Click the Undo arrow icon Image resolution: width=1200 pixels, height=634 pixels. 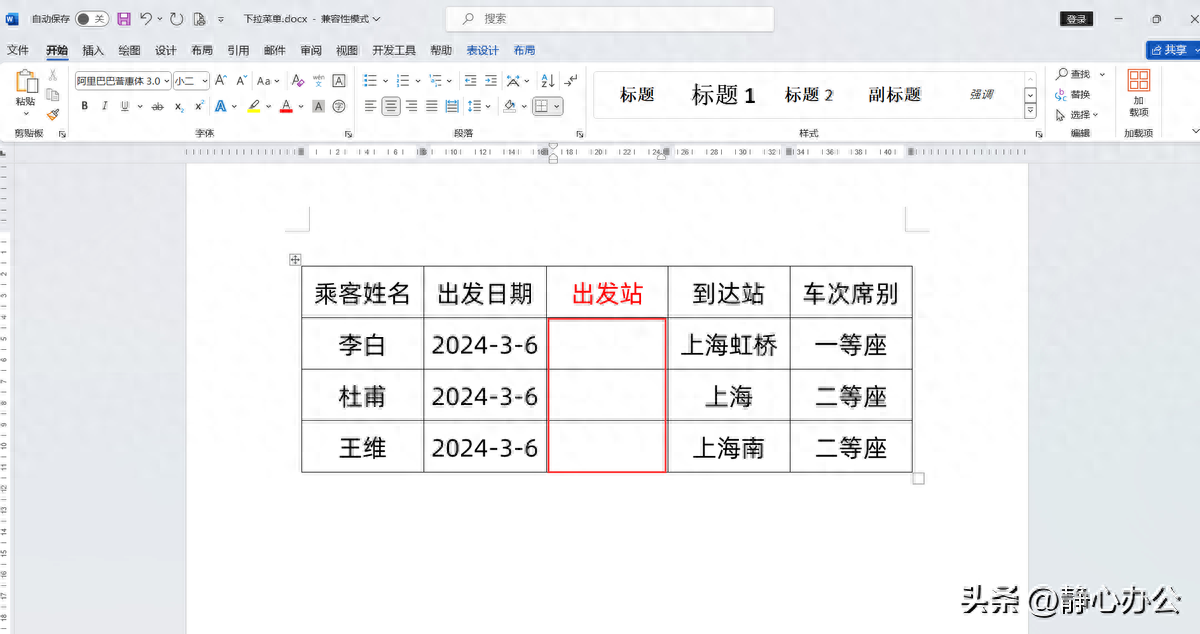(x=146, y=19)
